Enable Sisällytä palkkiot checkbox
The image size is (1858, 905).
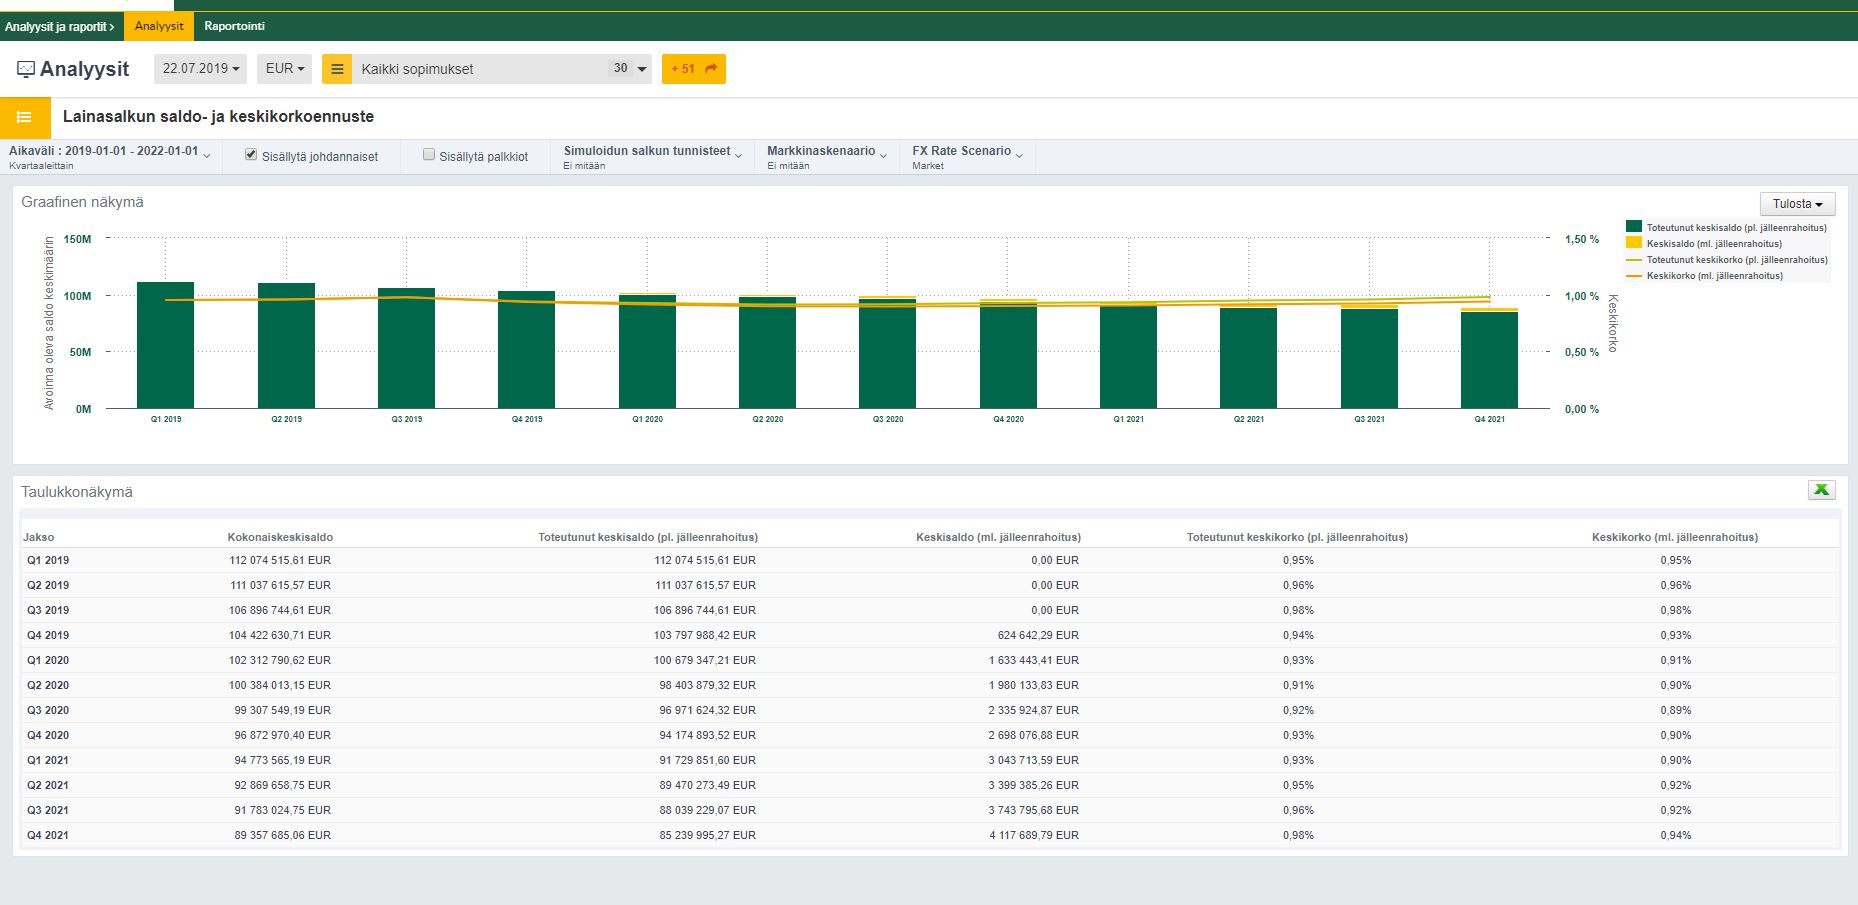[429, 155]
